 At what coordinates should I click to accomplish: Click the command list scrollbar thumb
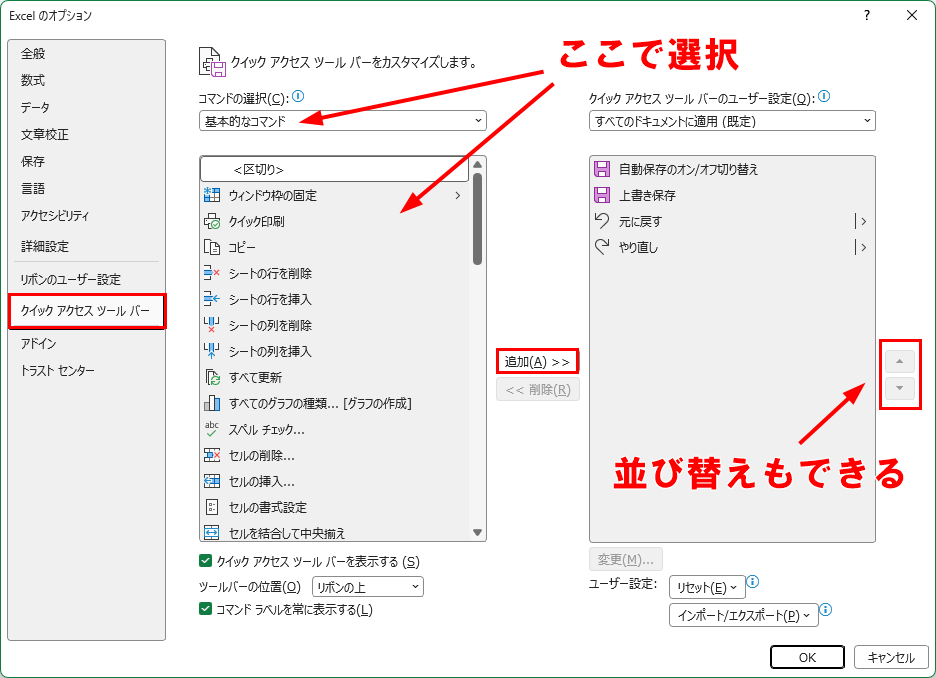pos(477,218)
